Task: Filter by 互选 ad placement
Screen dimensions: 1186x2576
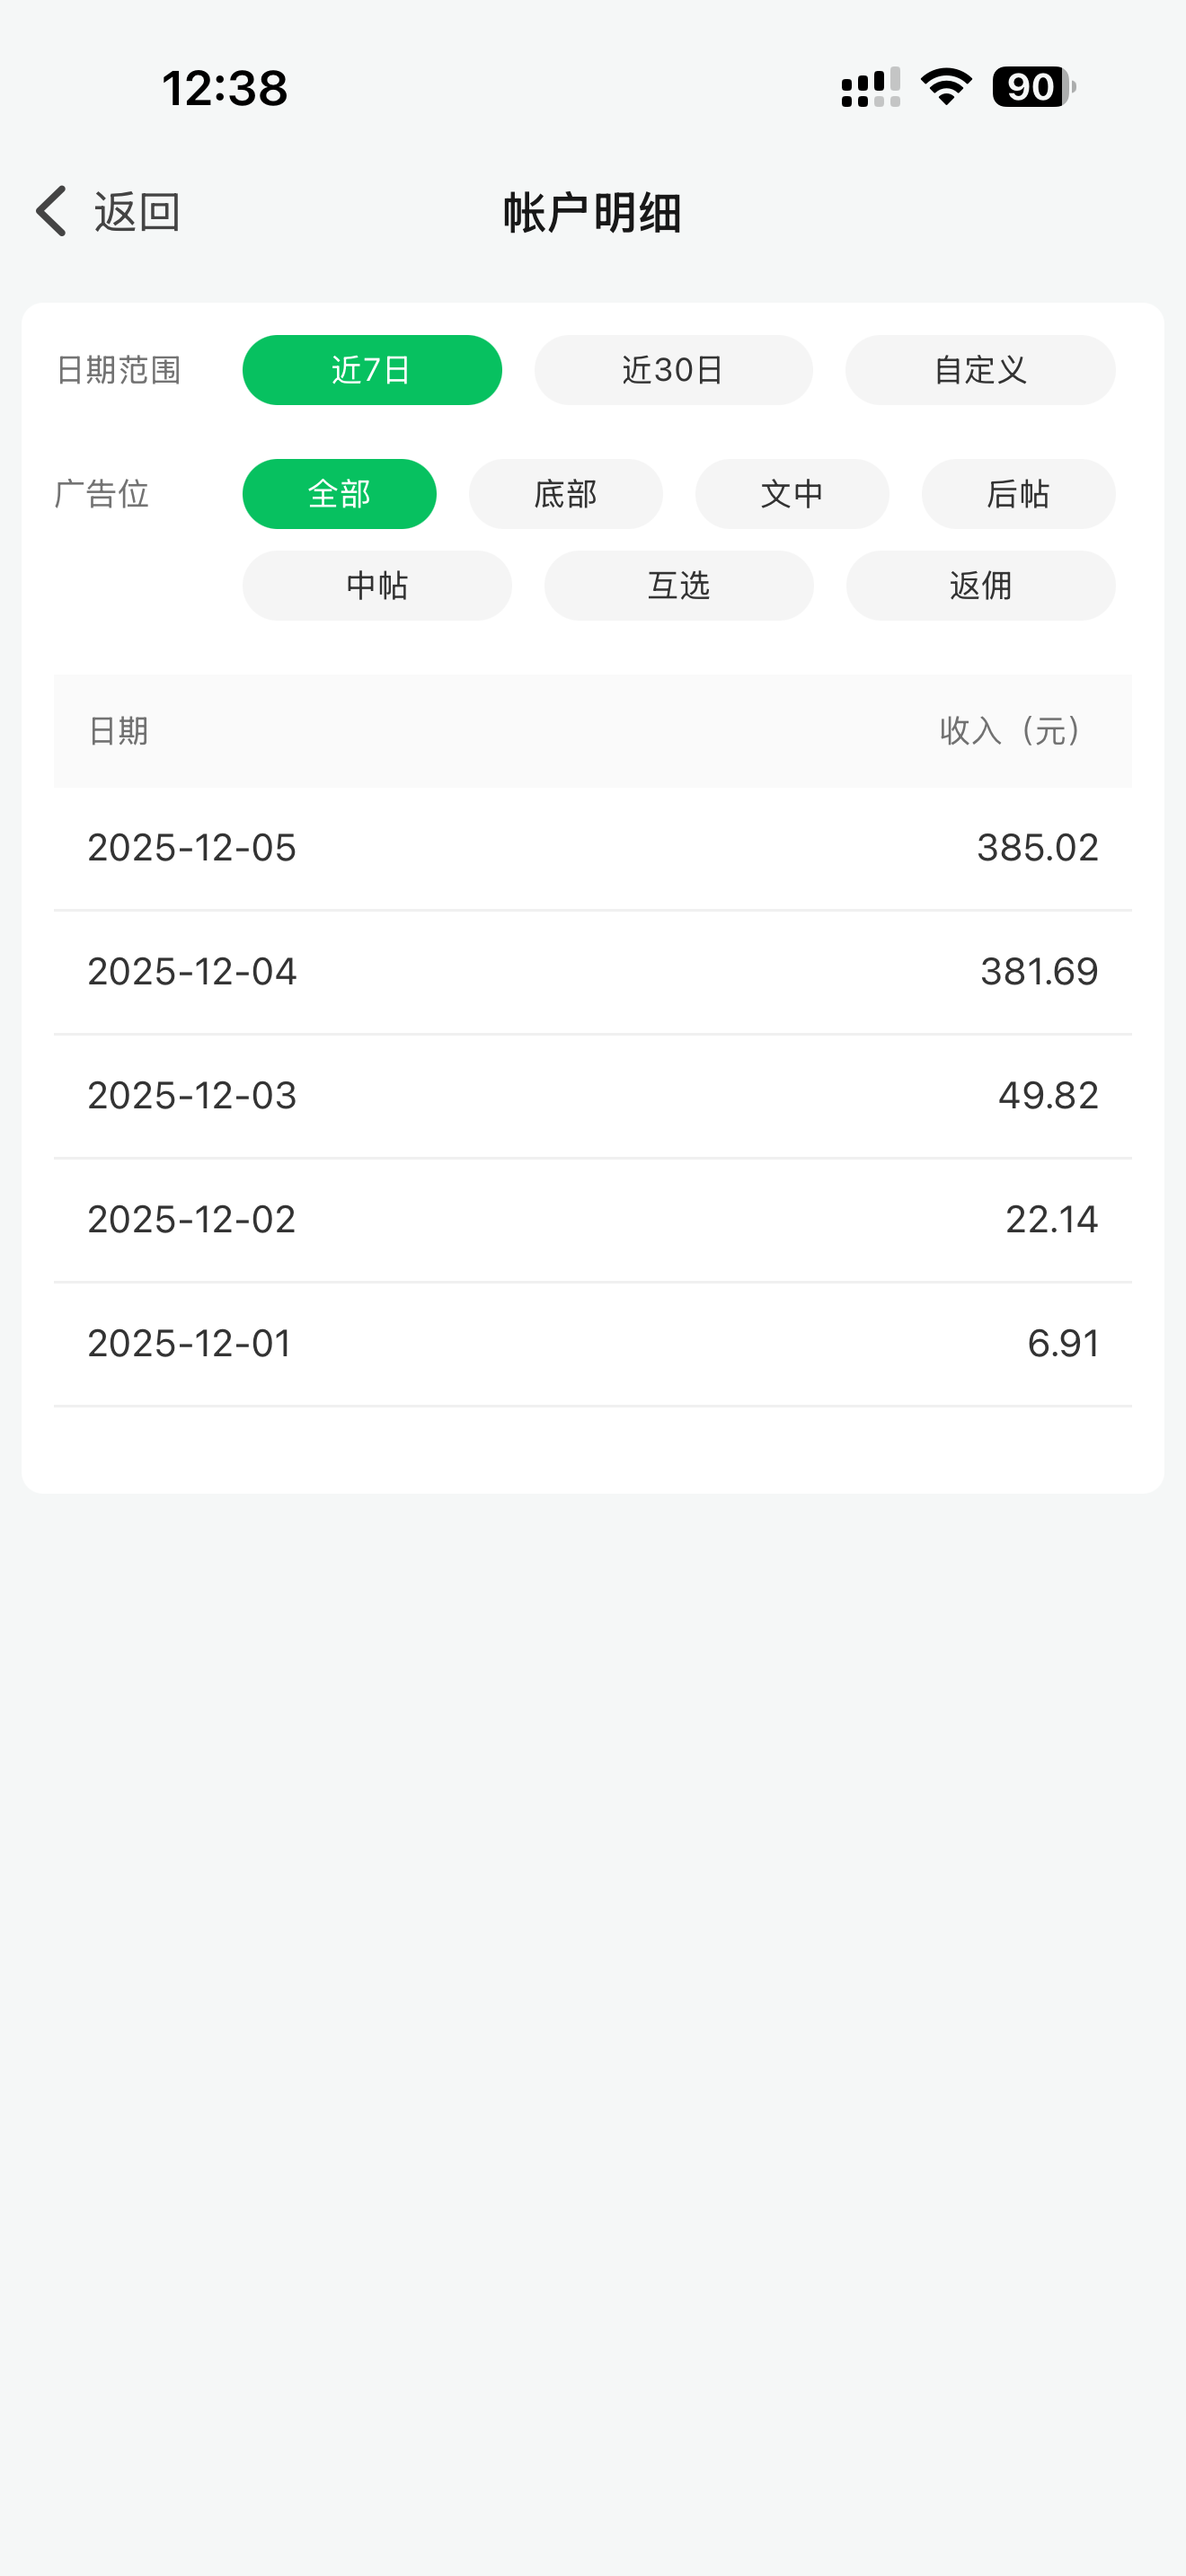Action: tap(679, 586)
